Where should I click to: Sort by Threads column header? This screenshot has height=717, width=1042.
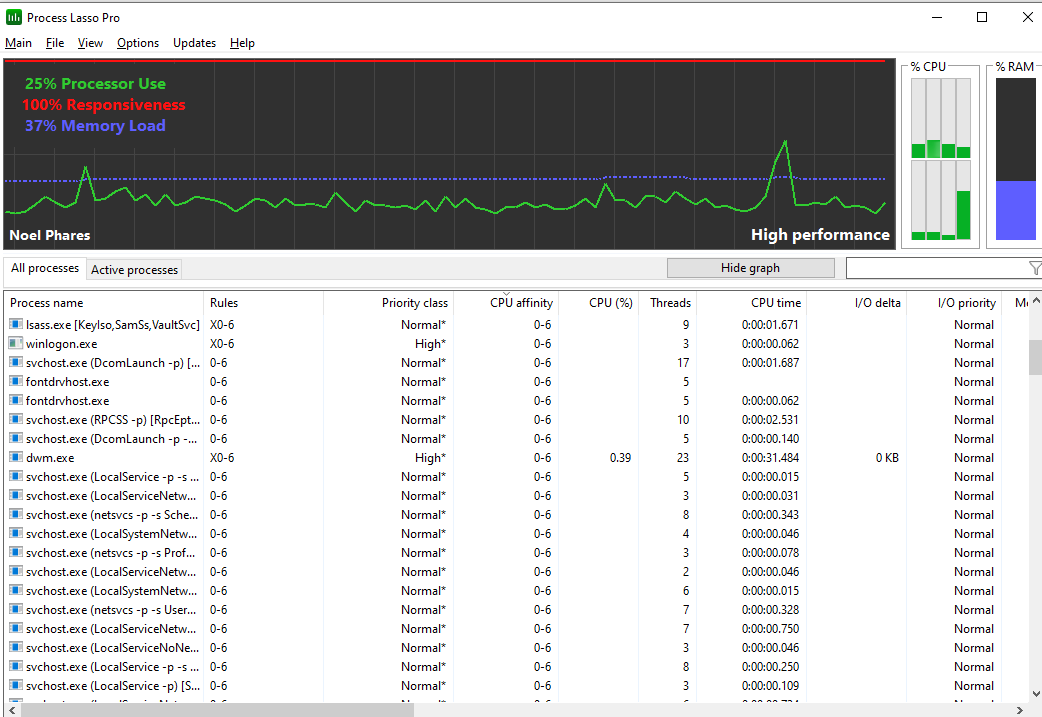[667, 302]
